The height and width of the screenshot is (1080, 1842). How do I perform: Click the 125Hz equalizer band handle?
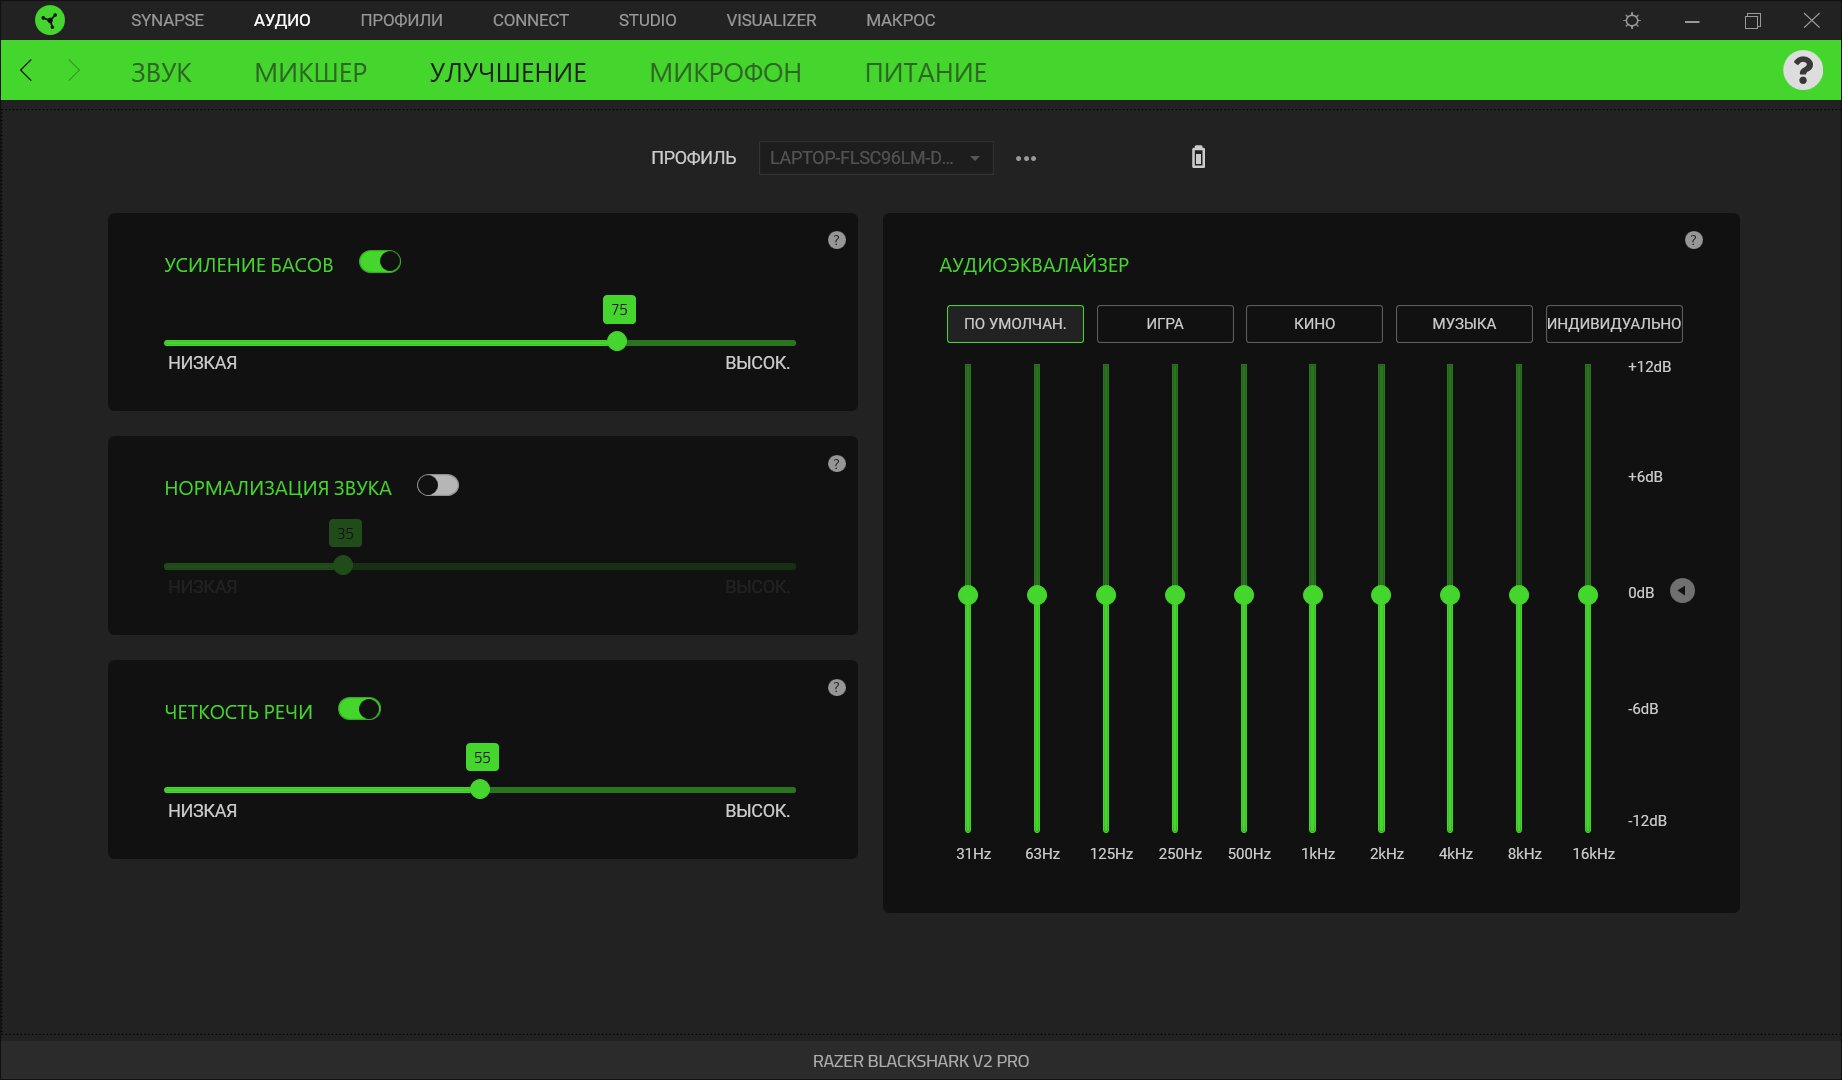coord(1106,595)
